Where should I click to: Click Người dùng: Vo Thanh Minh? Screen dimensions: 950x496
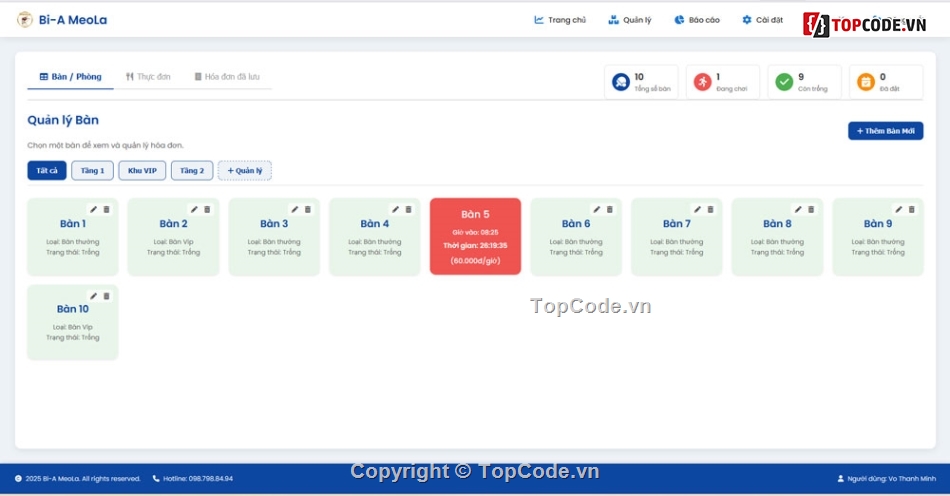tap(891, 478)
